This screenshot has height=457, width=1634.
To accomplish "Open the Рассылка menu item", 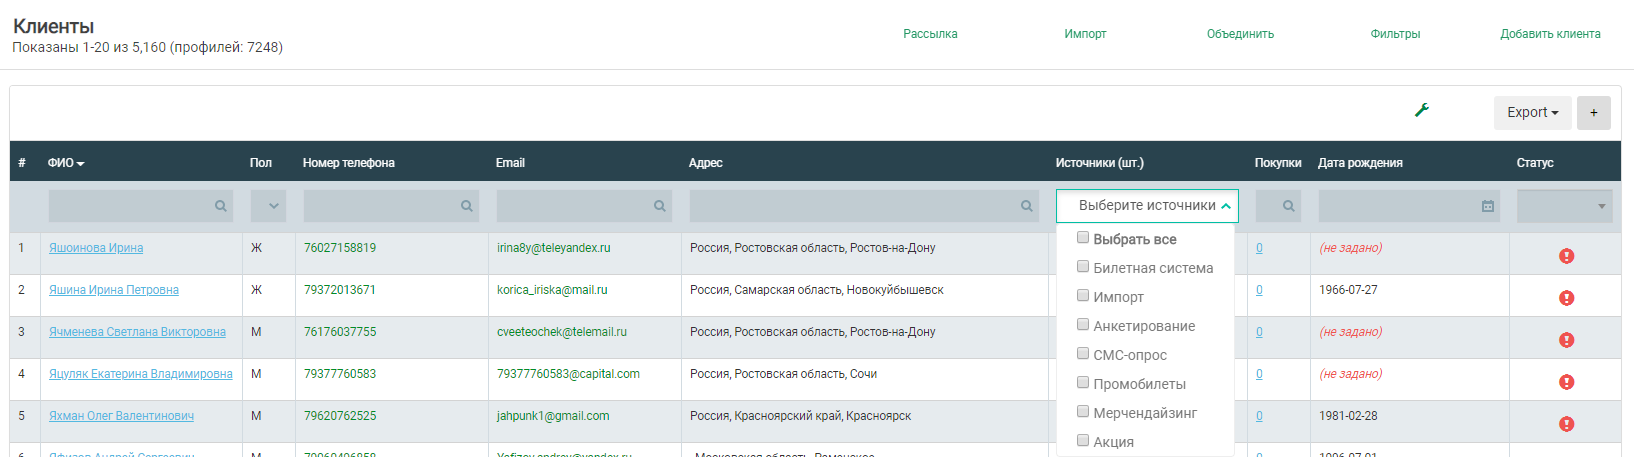I will tap(930, 34).
